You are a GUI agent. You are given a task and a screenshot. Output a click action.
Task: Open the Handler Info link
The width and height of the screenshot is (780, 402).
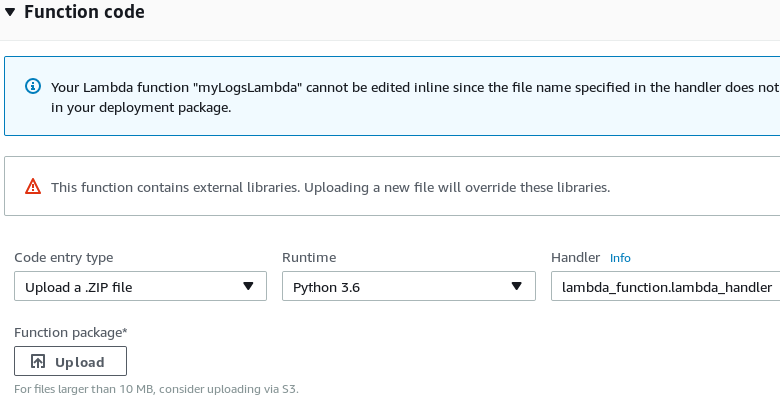[620, 258]
